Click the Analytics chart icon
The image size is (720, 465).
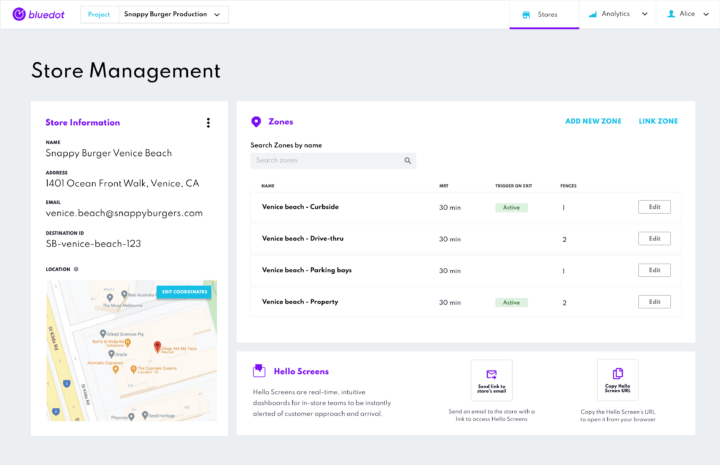pyautogui.click(x=593, y=14)
